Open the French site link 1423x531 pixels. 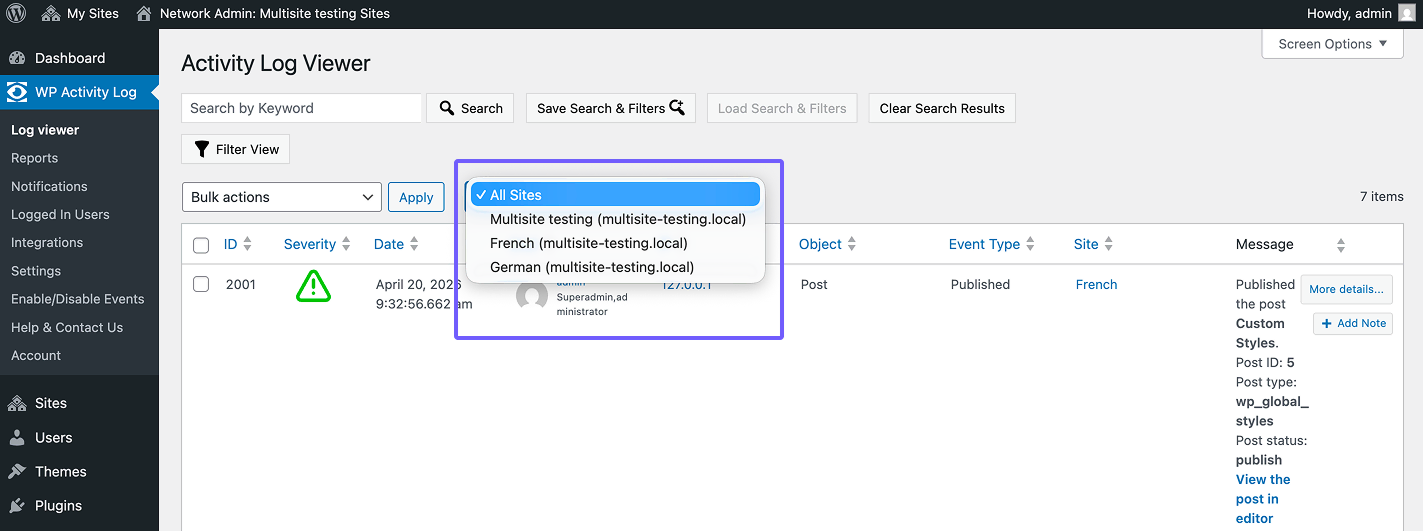point(1096,284)
